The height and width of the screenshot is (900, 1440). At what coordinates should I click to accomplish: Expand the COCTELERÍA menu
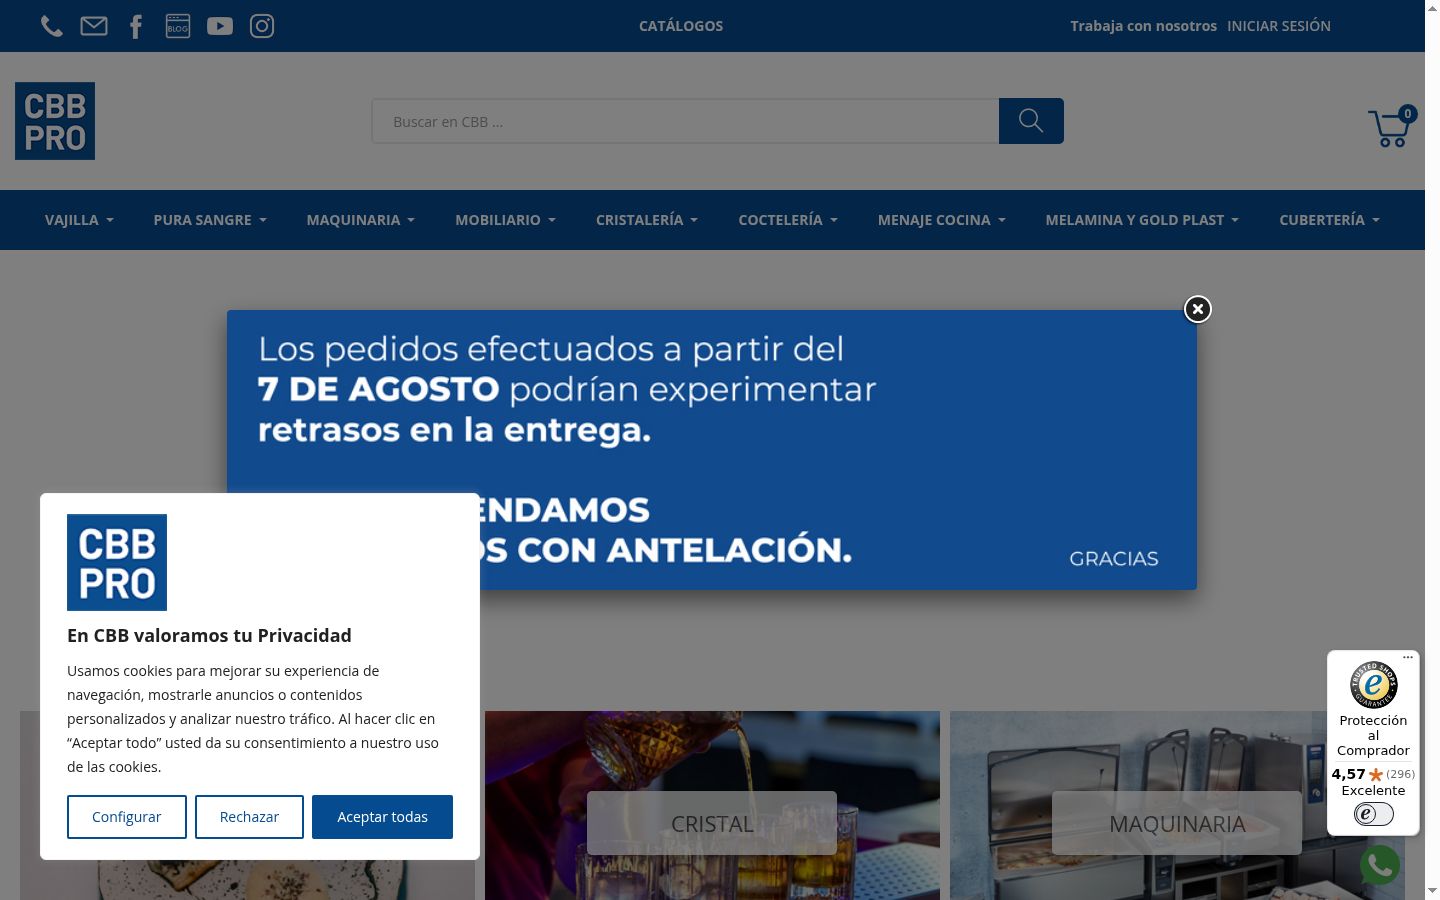point(788,220)
